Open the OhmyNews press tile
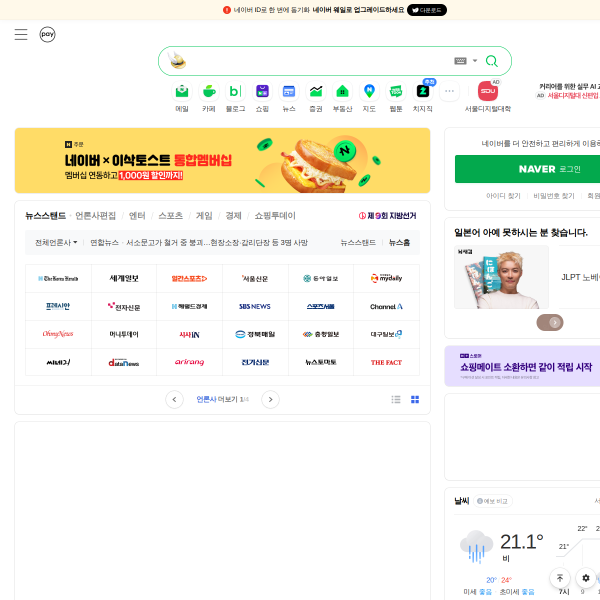 [x=58, y=334]
